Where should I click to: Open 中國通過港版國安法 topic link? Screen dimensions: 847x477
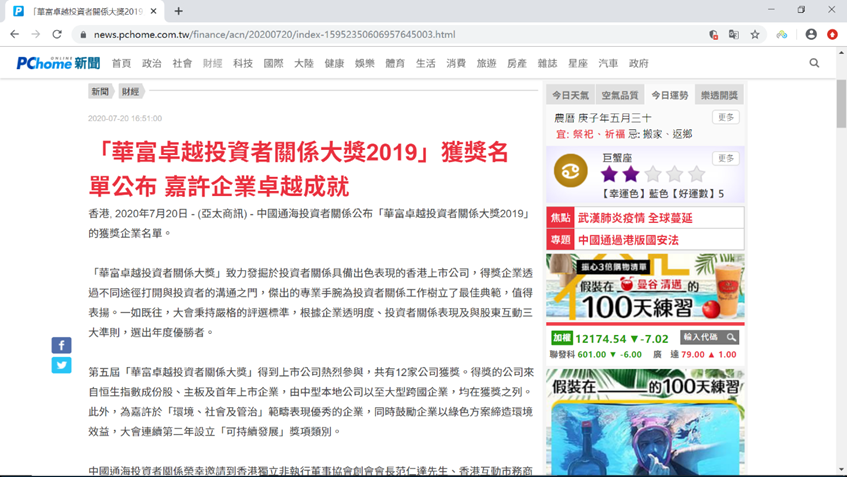click(628, 240)
